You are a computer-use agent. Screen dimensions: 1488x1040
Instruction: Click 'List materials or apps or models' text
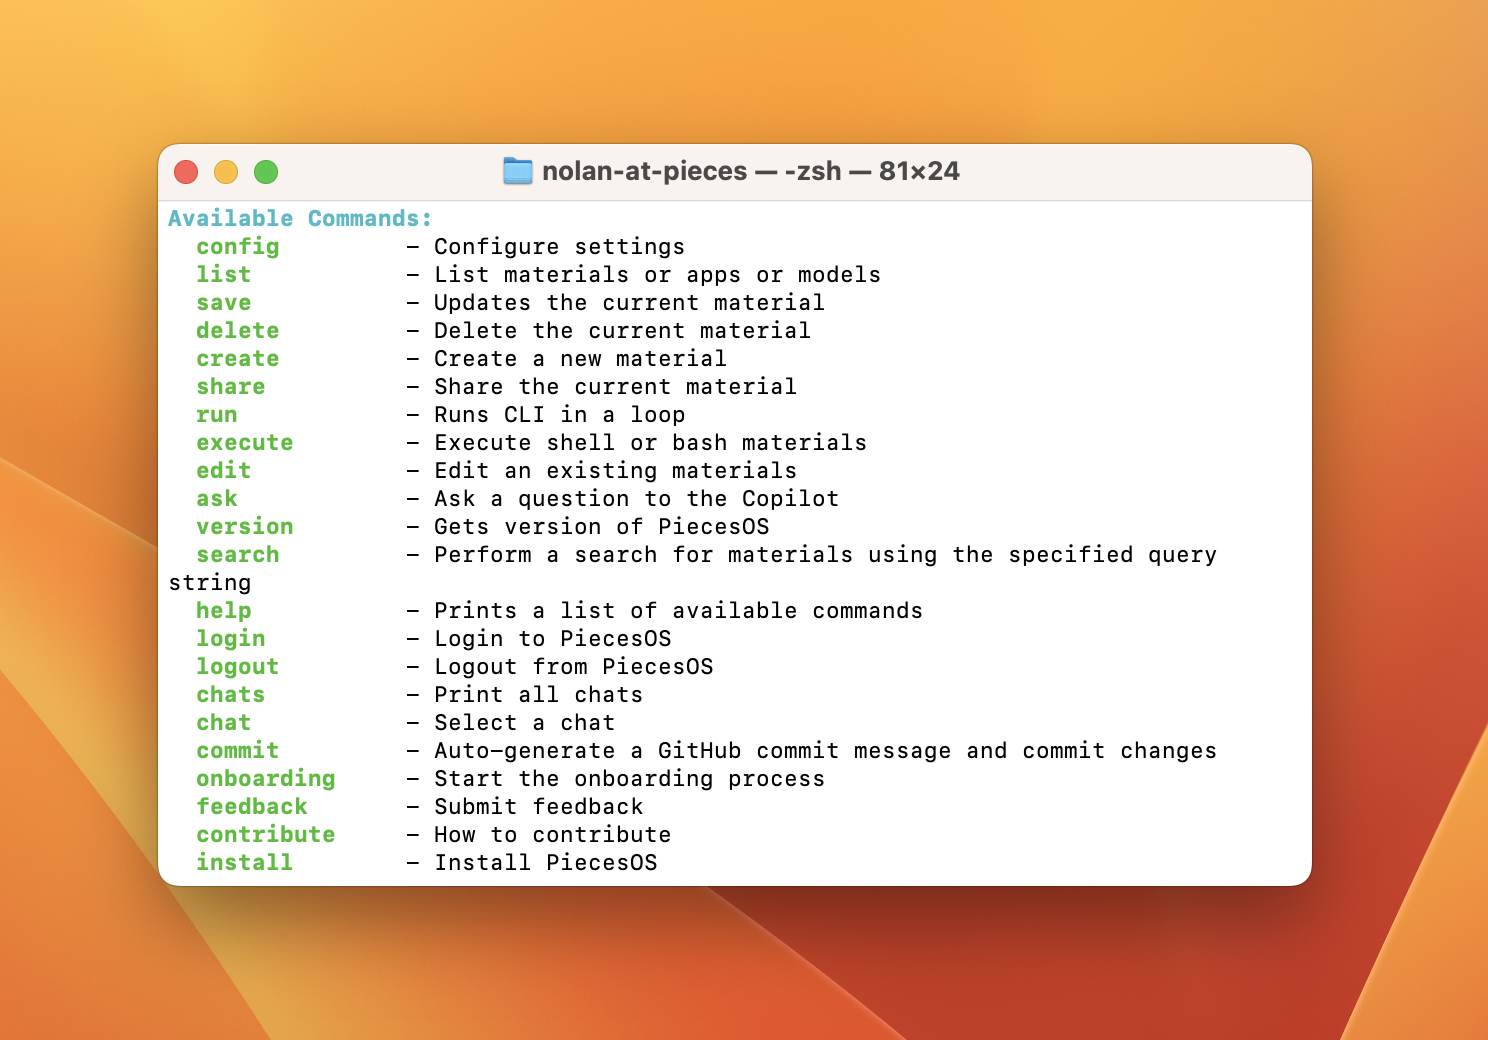coord(658,274)
